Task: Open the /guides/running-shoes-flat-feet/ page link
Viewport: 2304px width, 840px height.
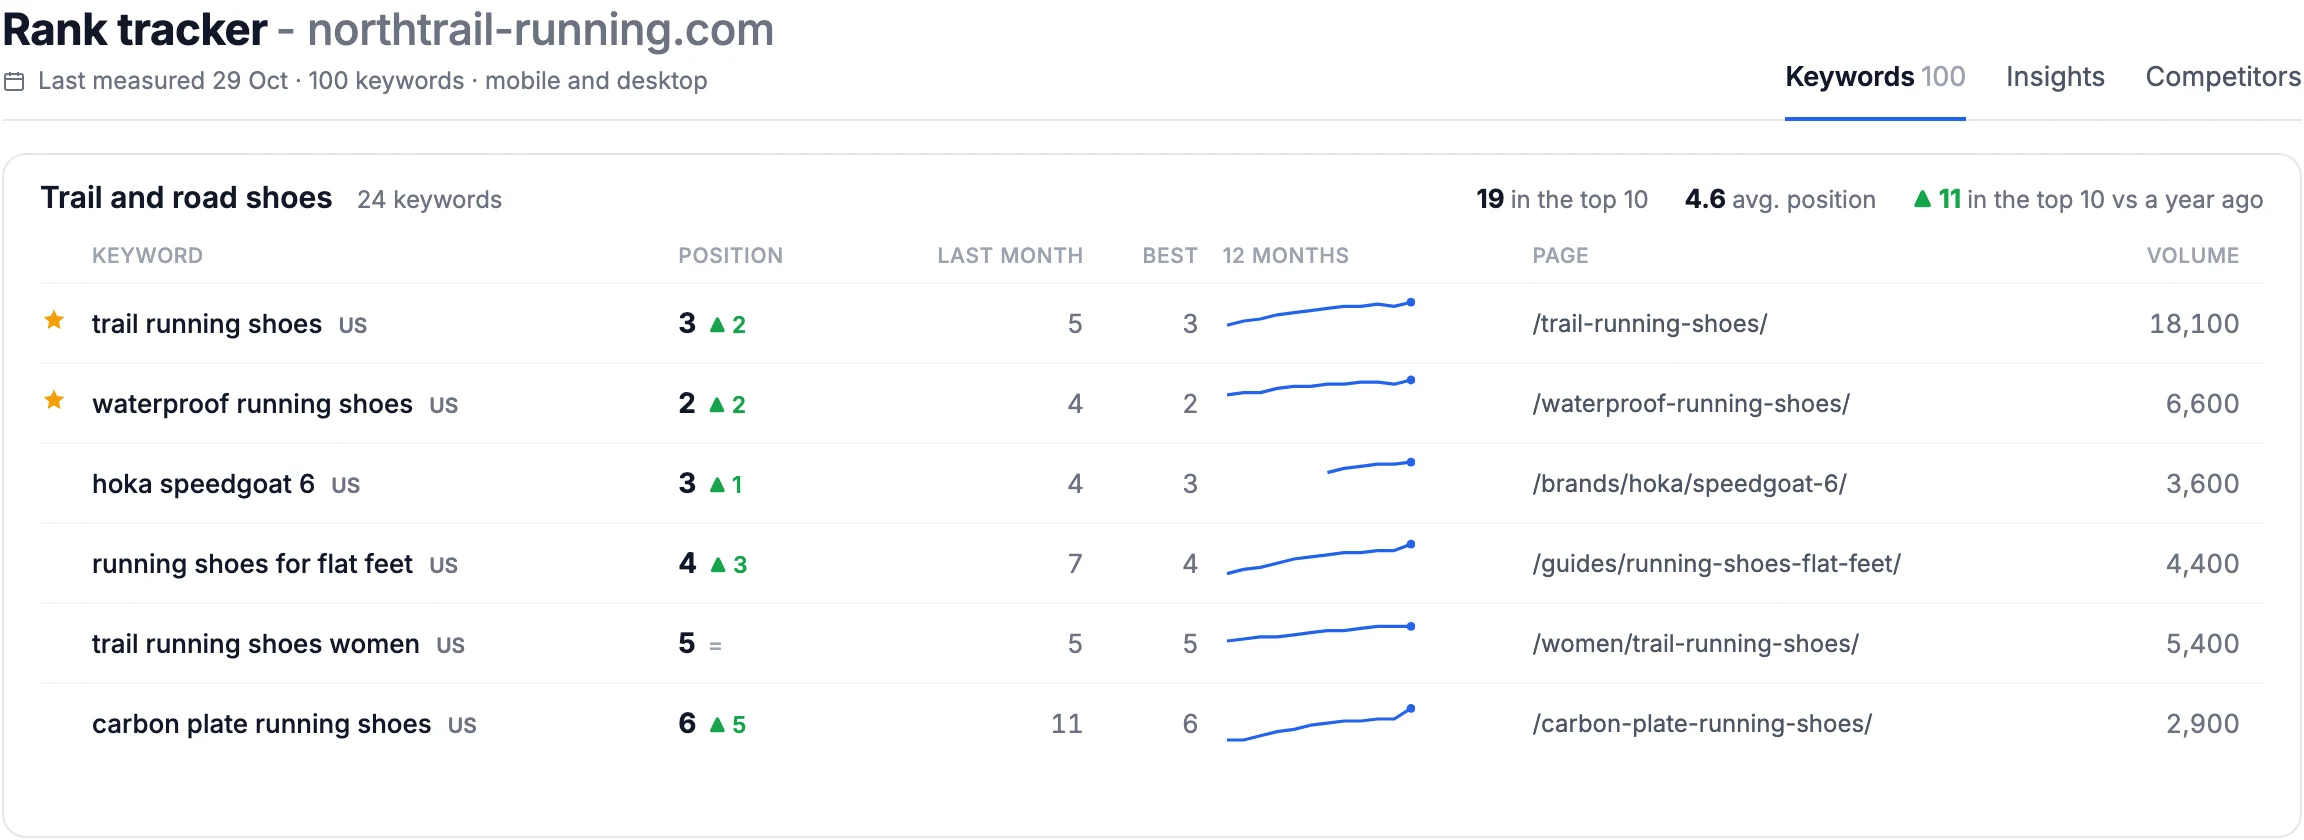Action: (x=1716, y=564)
